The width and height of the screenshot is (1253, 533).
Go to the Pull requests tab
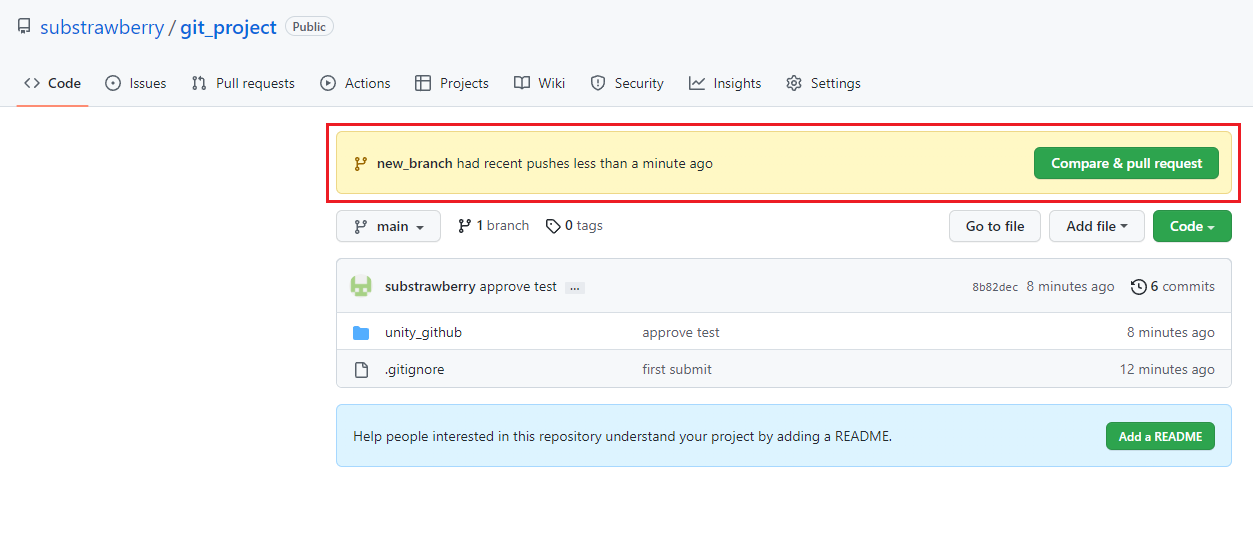click(x=243, y=83)
